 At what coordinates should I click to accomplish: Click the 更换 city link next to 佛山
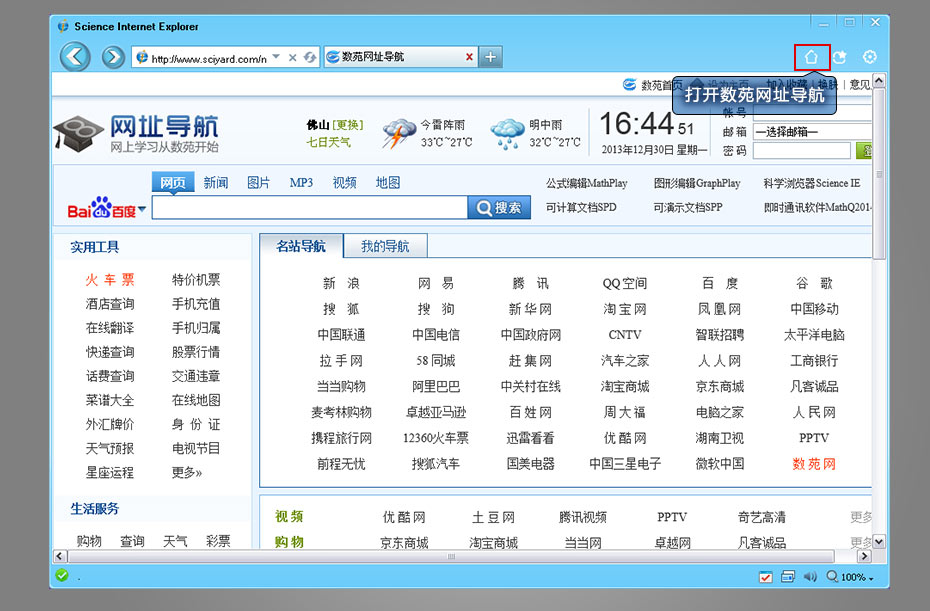coord(348,125)
